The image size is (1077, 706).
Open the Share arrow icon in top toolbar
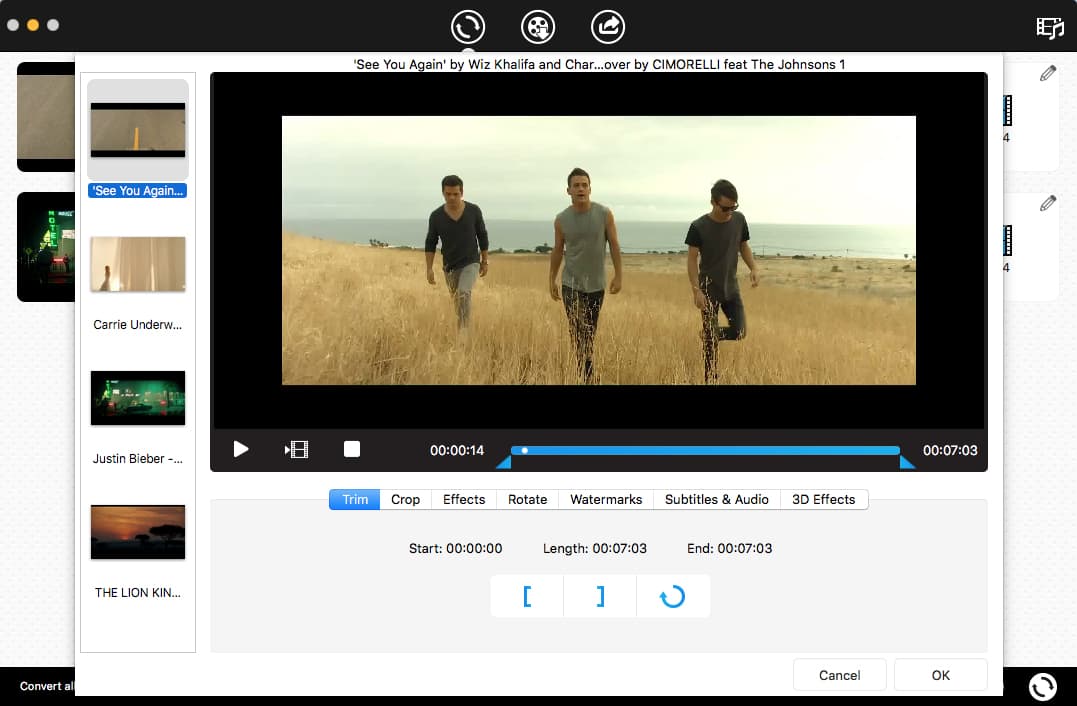608,27
